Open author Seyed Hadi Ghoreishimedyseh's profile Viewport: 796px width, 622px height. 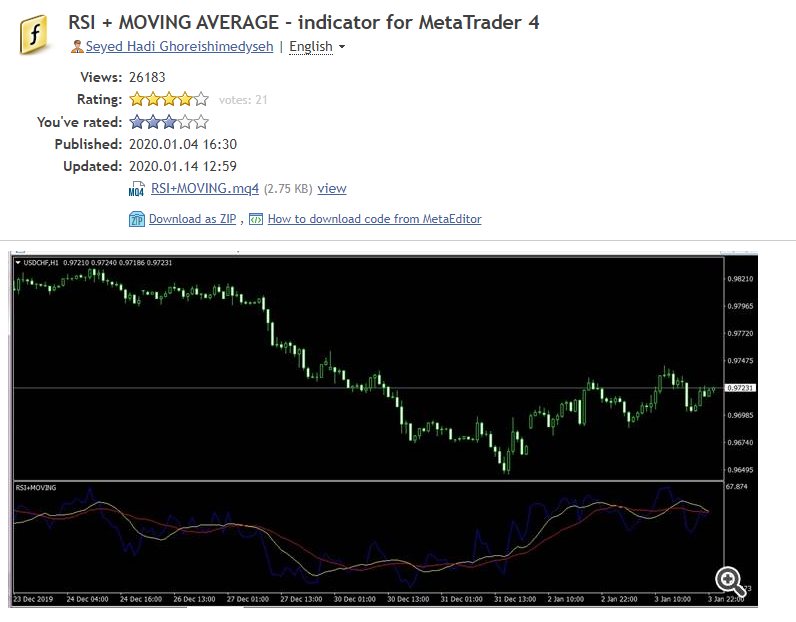pyautogui.click(x=179, y=47)
